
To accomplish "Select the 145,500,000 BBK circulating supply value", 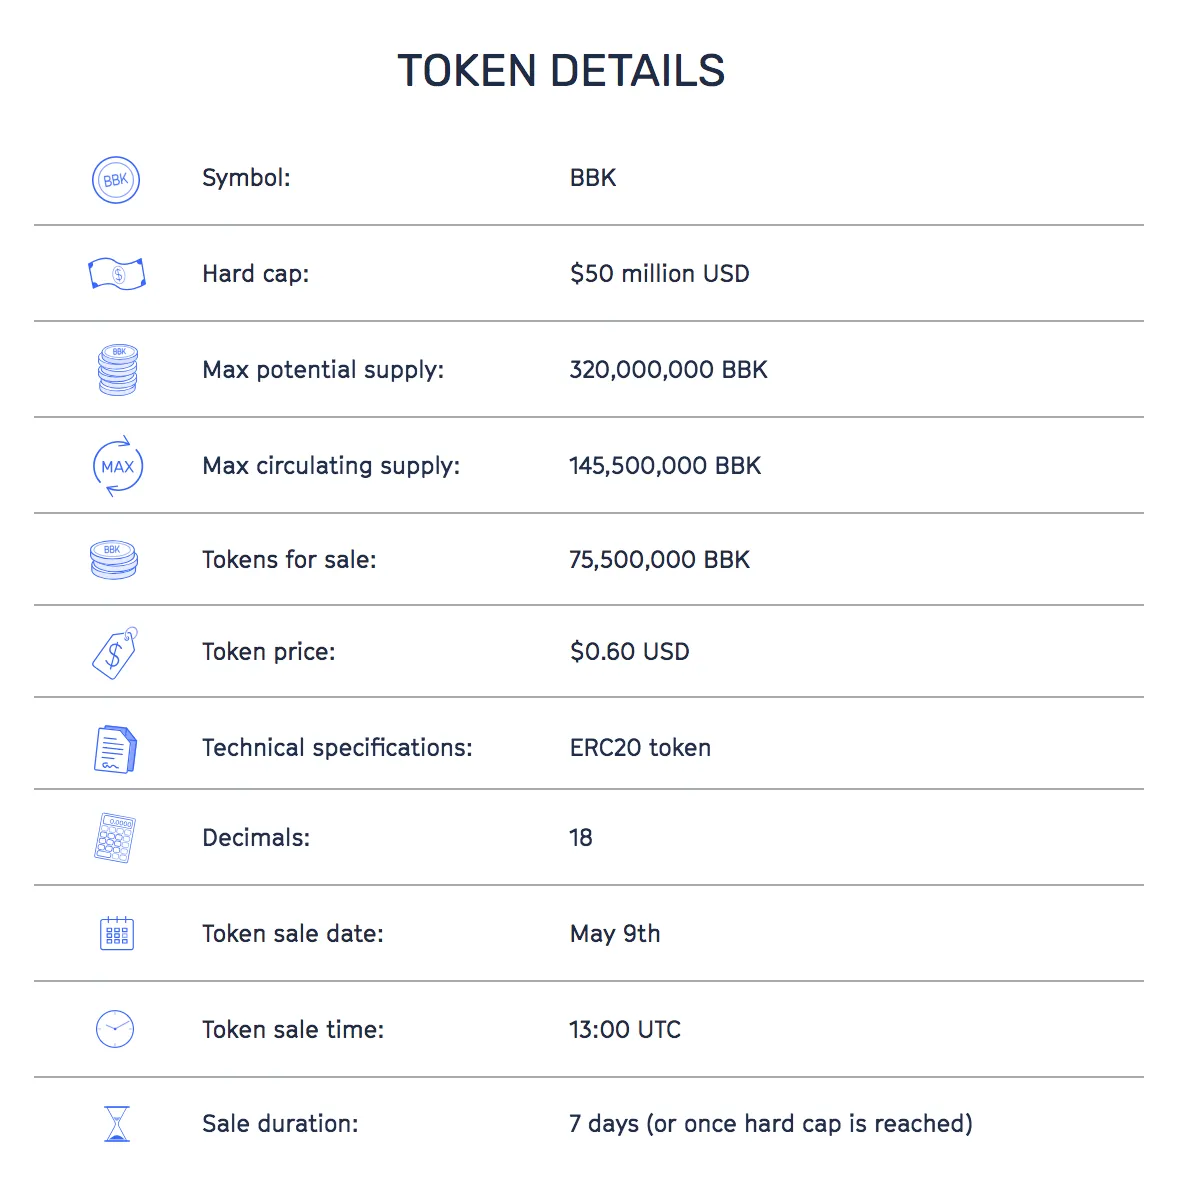I will pos(665,466).
